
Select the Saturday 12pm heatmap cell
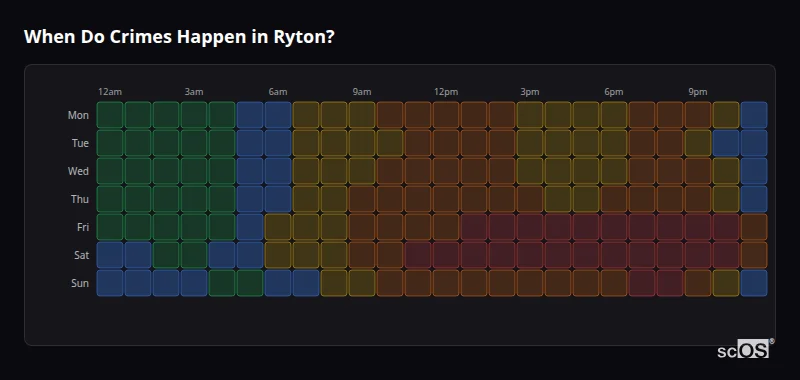point(446,255)
